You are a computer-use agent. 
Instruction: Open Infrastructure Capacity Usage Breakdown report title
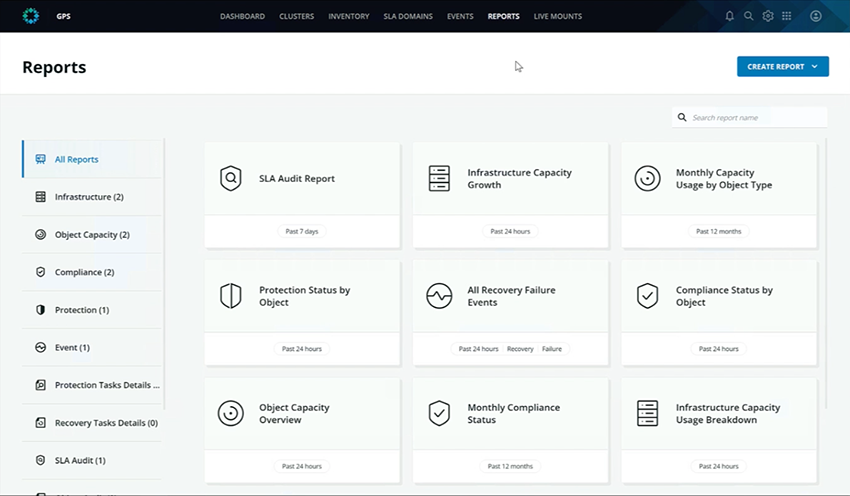[728, 414]
